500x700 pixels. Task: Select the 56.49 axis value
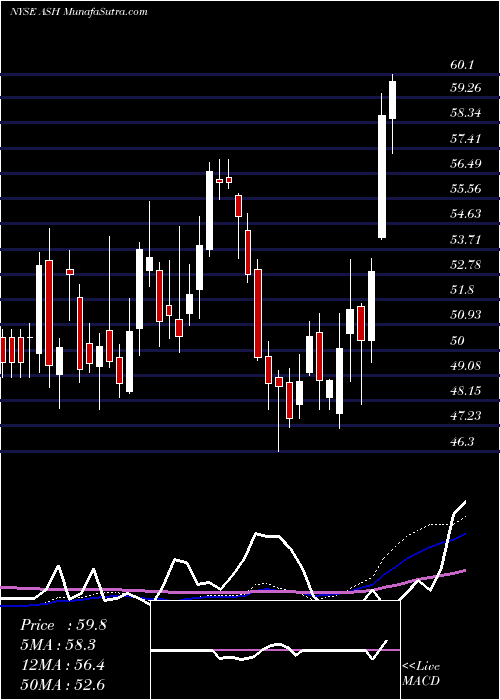point(466,164)
